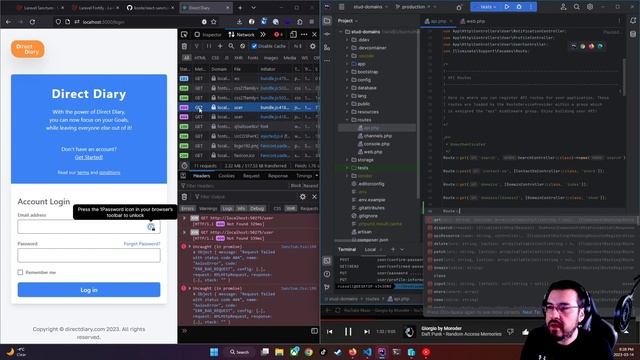
Task: Check the Remember me checkbox
Action: [x=20, y=272]
